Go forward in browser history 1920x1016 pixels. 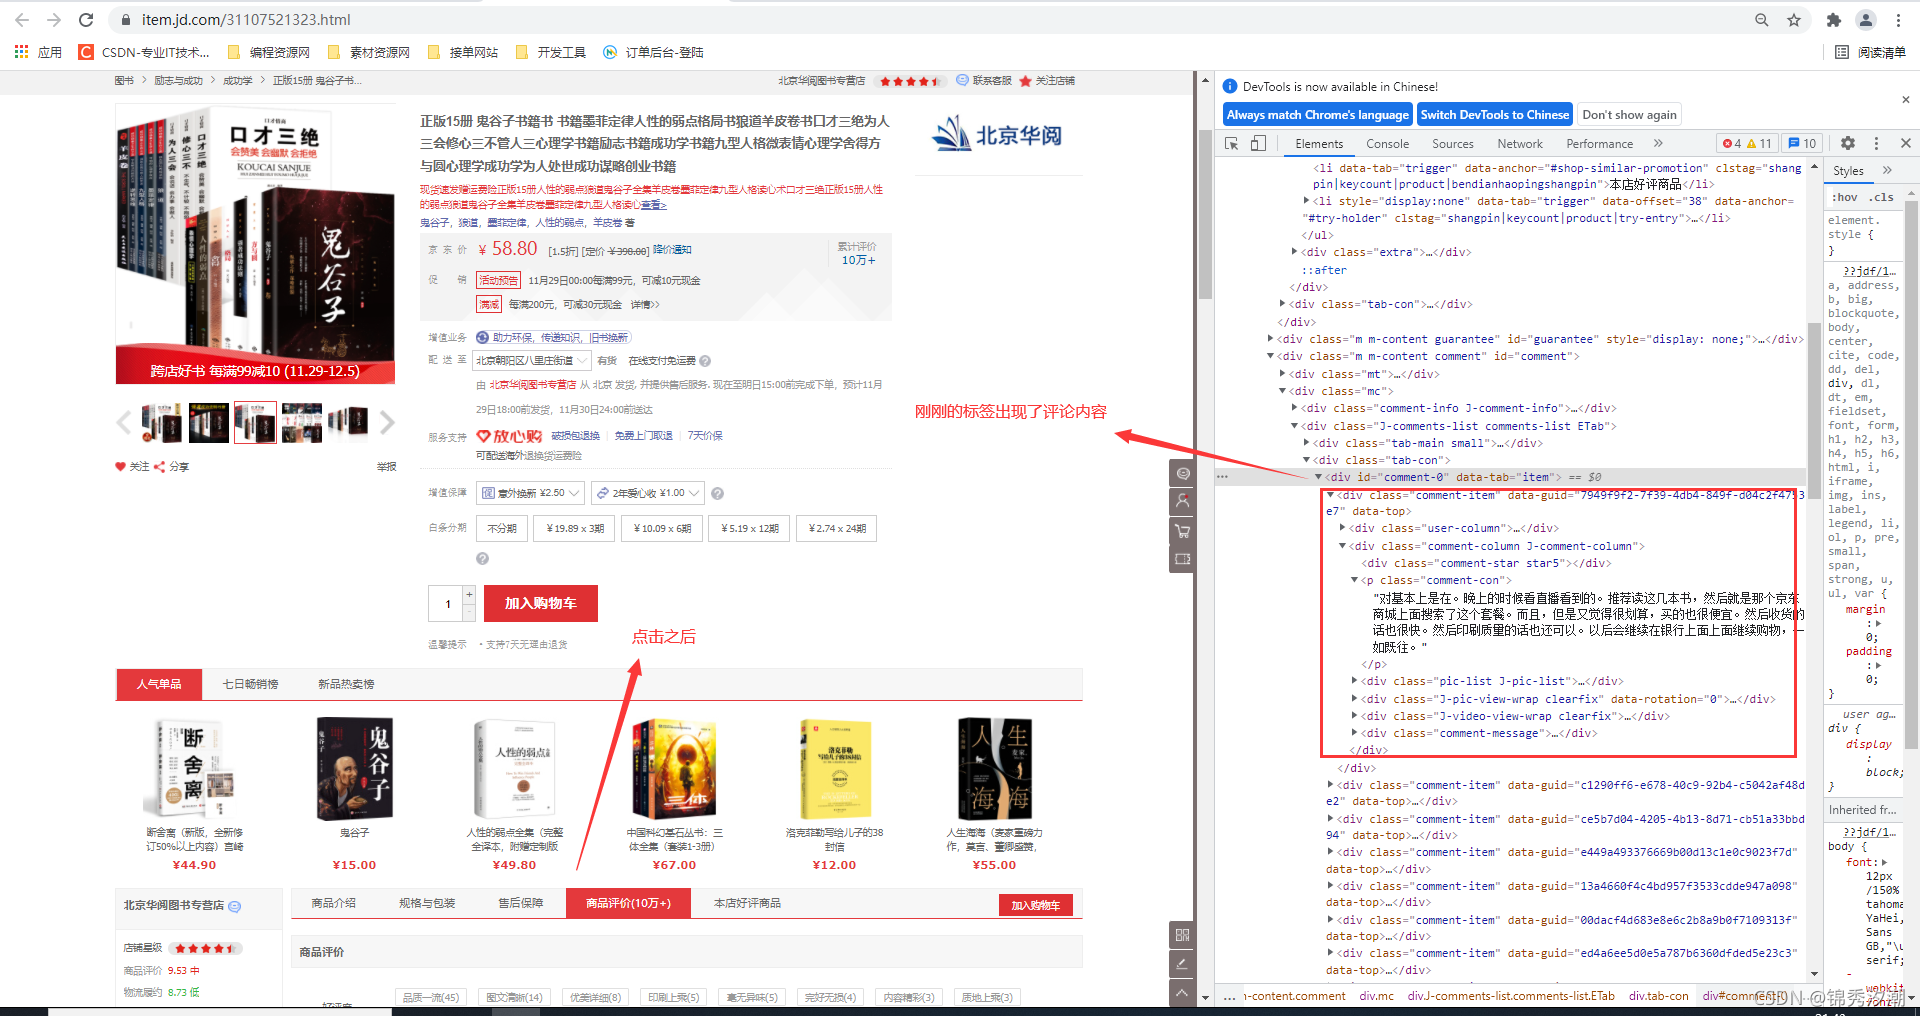coord(54,20)
